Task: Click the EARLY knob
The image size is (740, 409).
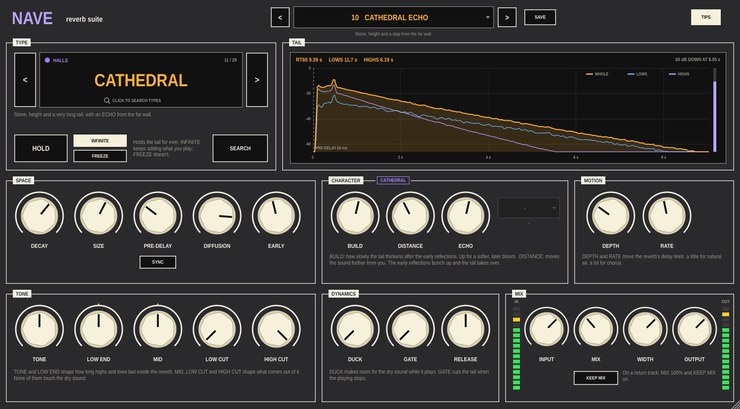Action: pos(276,216)
